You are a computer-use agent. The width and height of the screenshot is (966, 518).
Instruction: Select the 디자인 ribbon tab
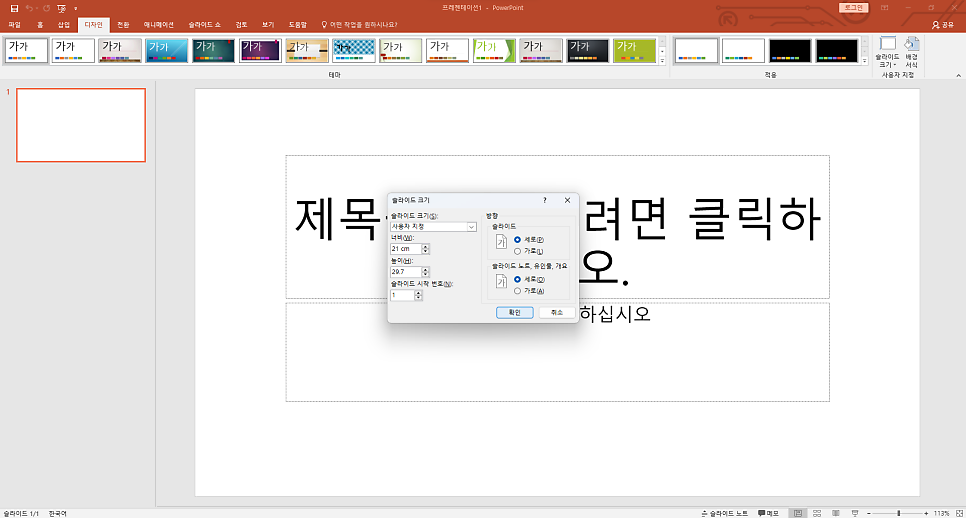[x=94, y=25]
